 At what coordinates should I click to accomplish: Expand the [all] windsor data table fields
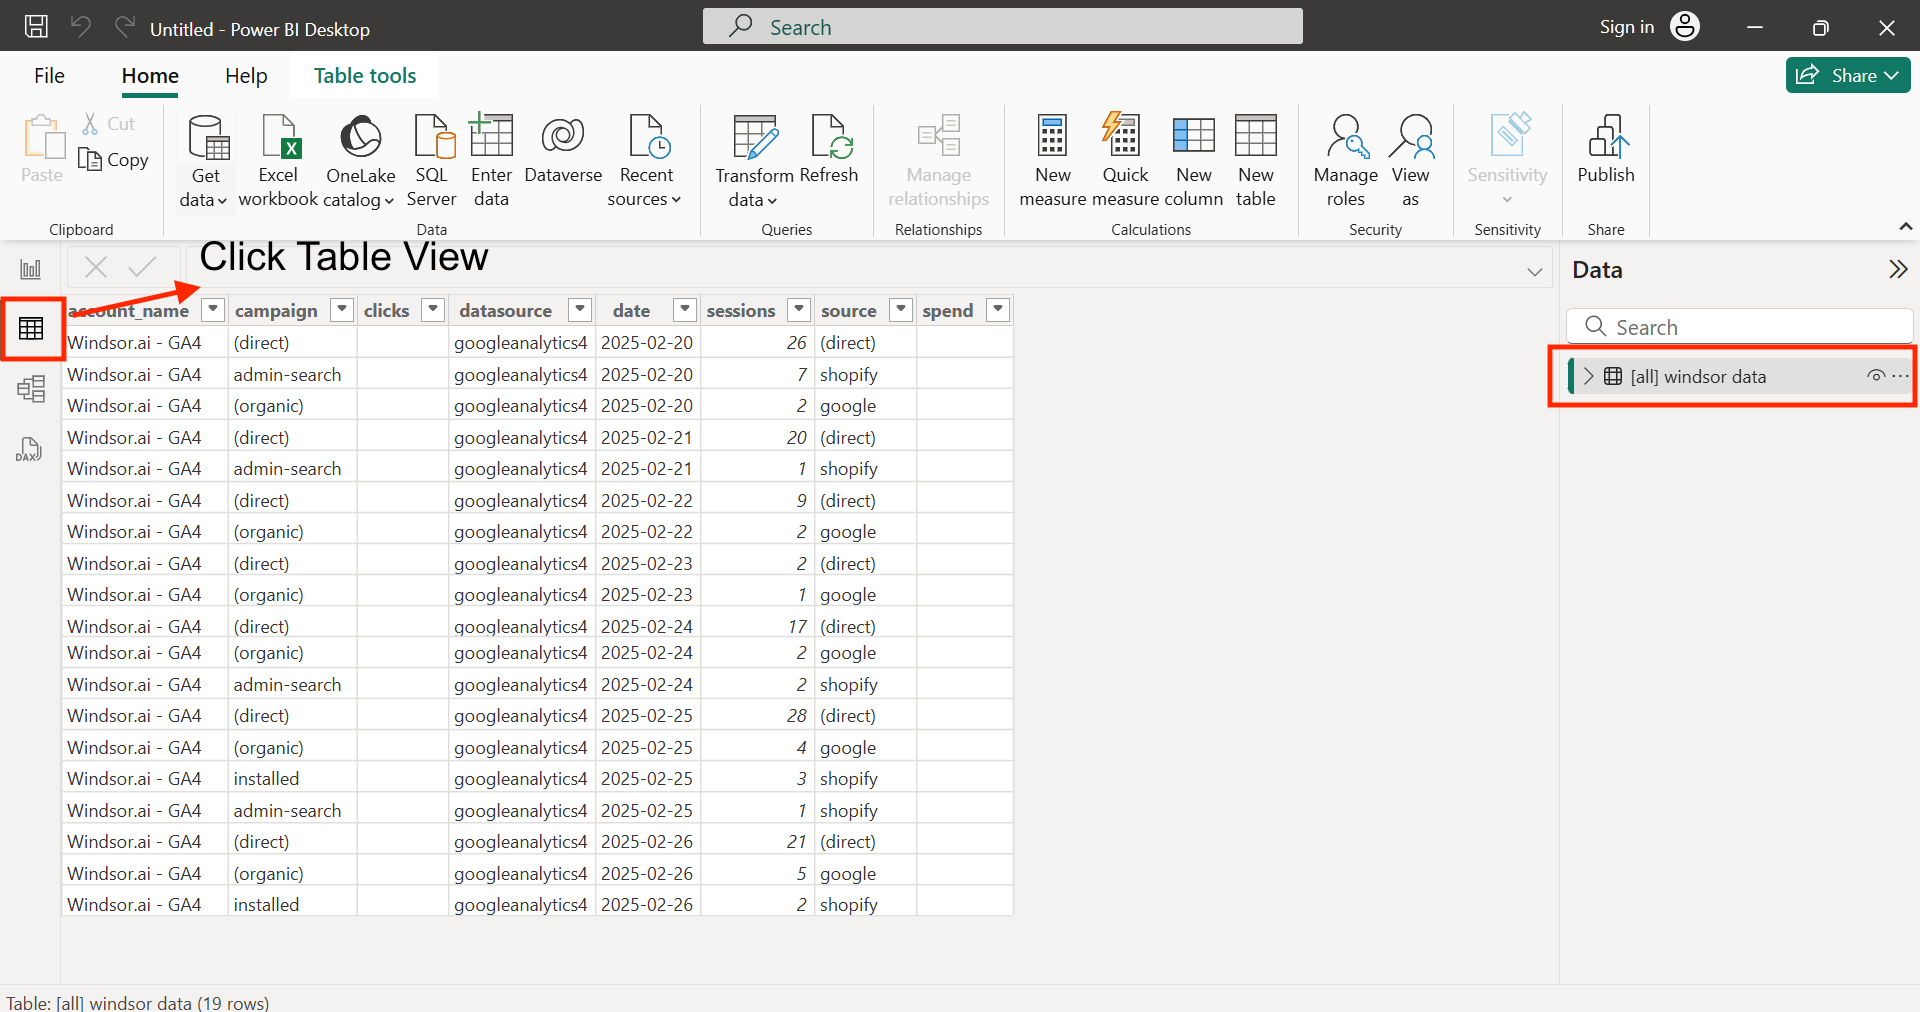[1588, 376]
